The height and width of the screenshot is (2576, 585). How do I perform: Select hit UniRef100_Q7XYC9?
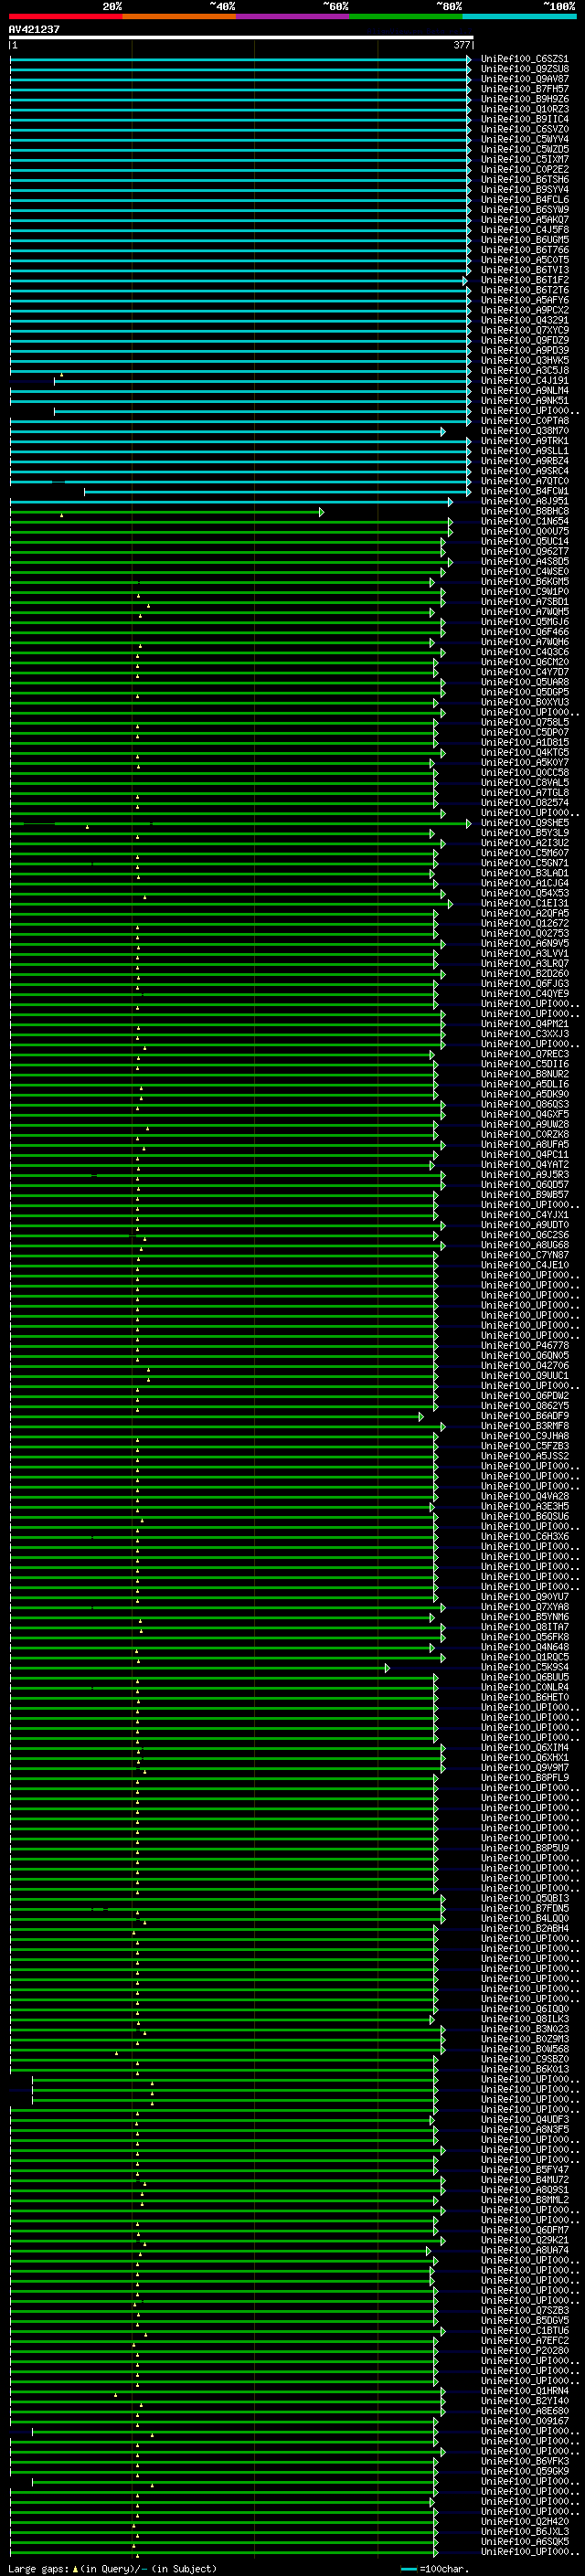(524, 330)
